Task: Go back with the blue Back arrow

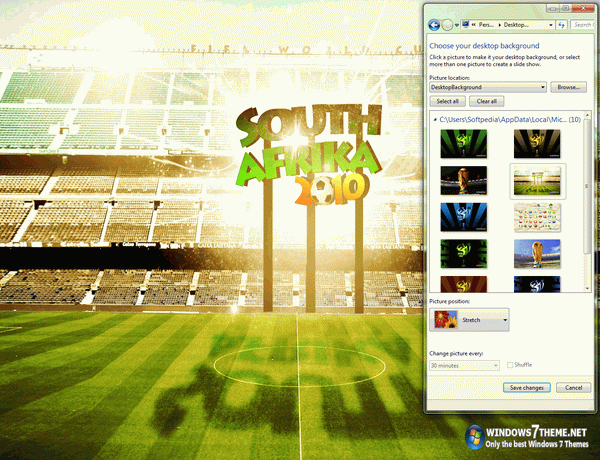Action: click(x=434, y=25)
